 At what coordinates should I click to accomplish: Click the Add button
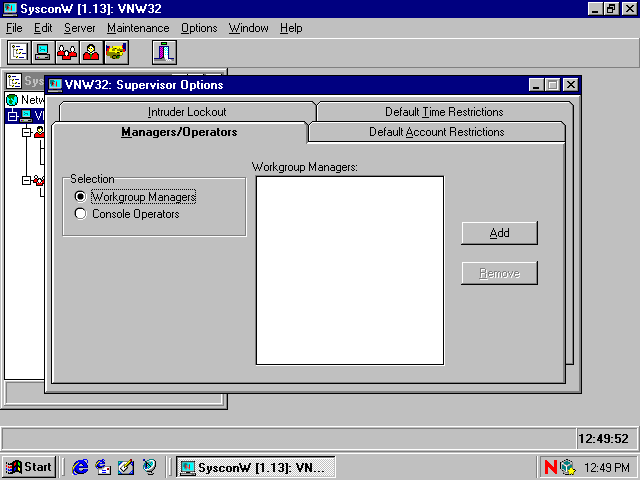pos(499,233)
